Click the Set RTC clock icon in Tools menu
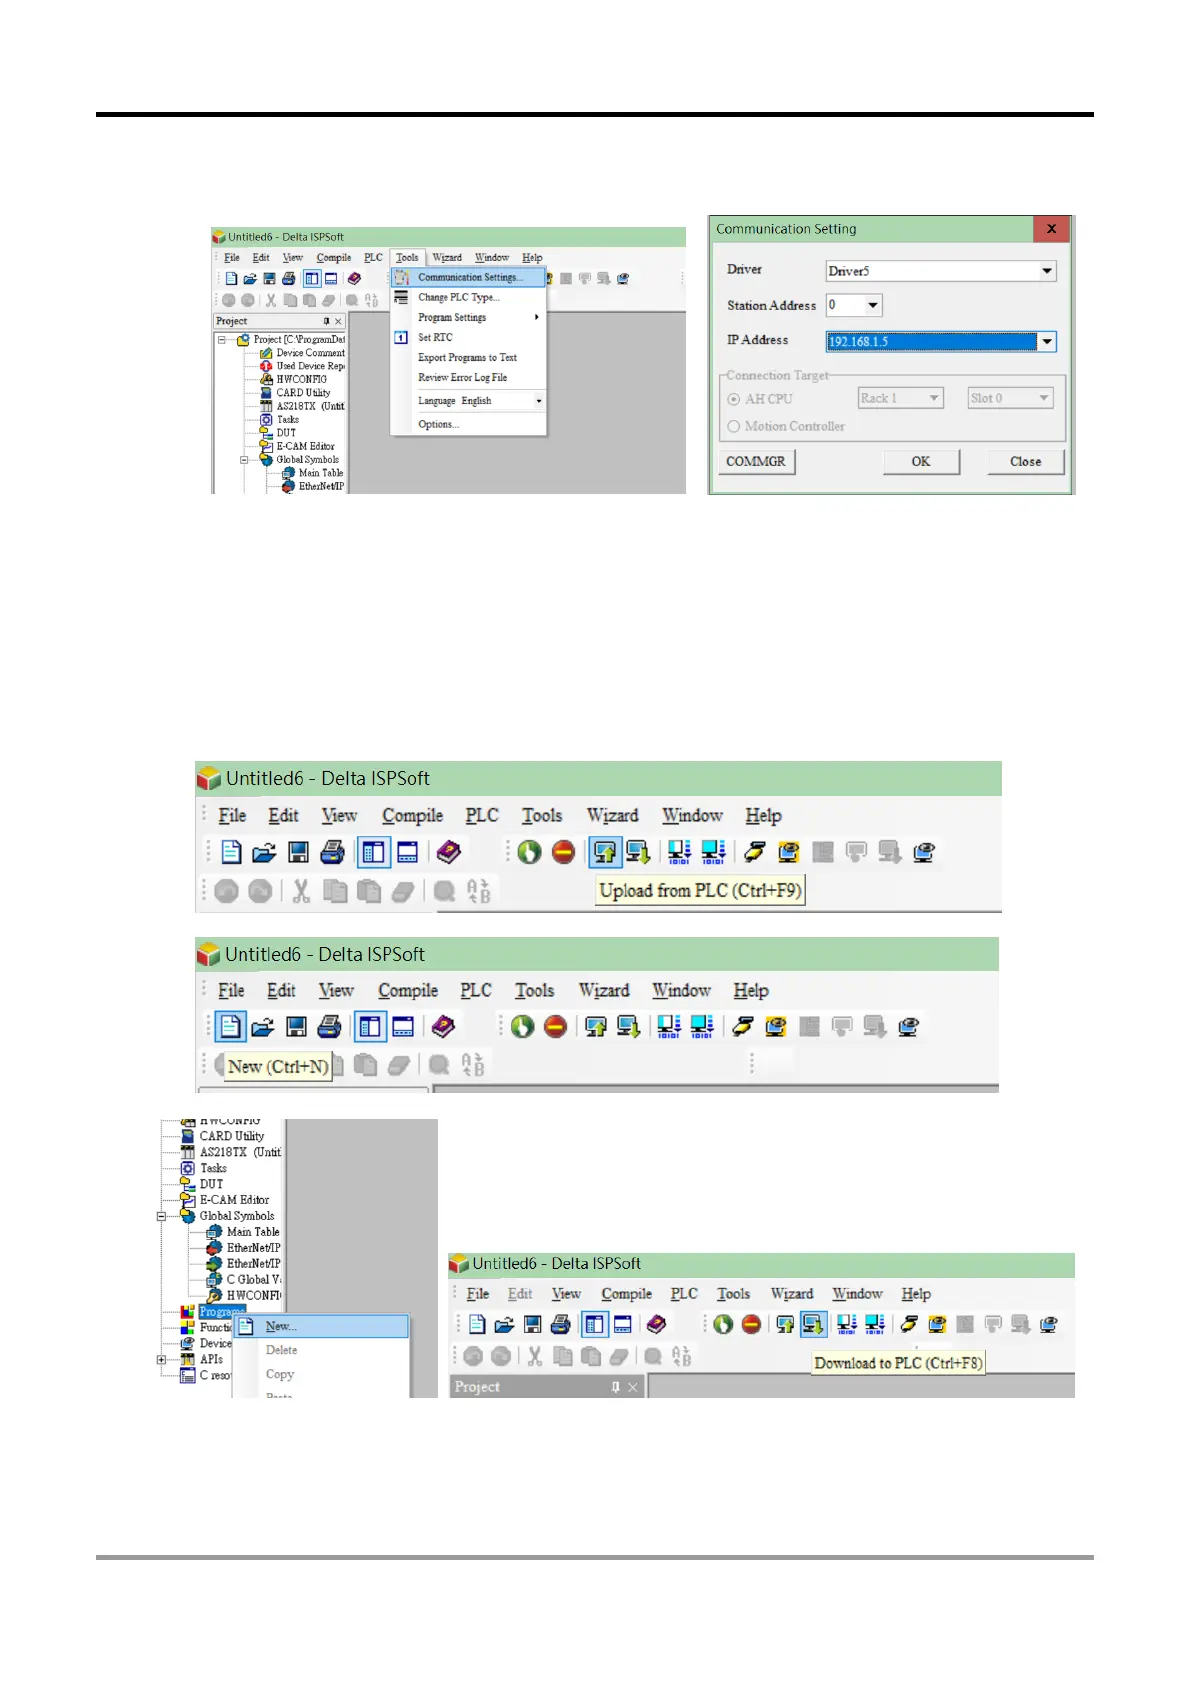The height and width of the screenshot is (1684, 1190). [401, 338]
